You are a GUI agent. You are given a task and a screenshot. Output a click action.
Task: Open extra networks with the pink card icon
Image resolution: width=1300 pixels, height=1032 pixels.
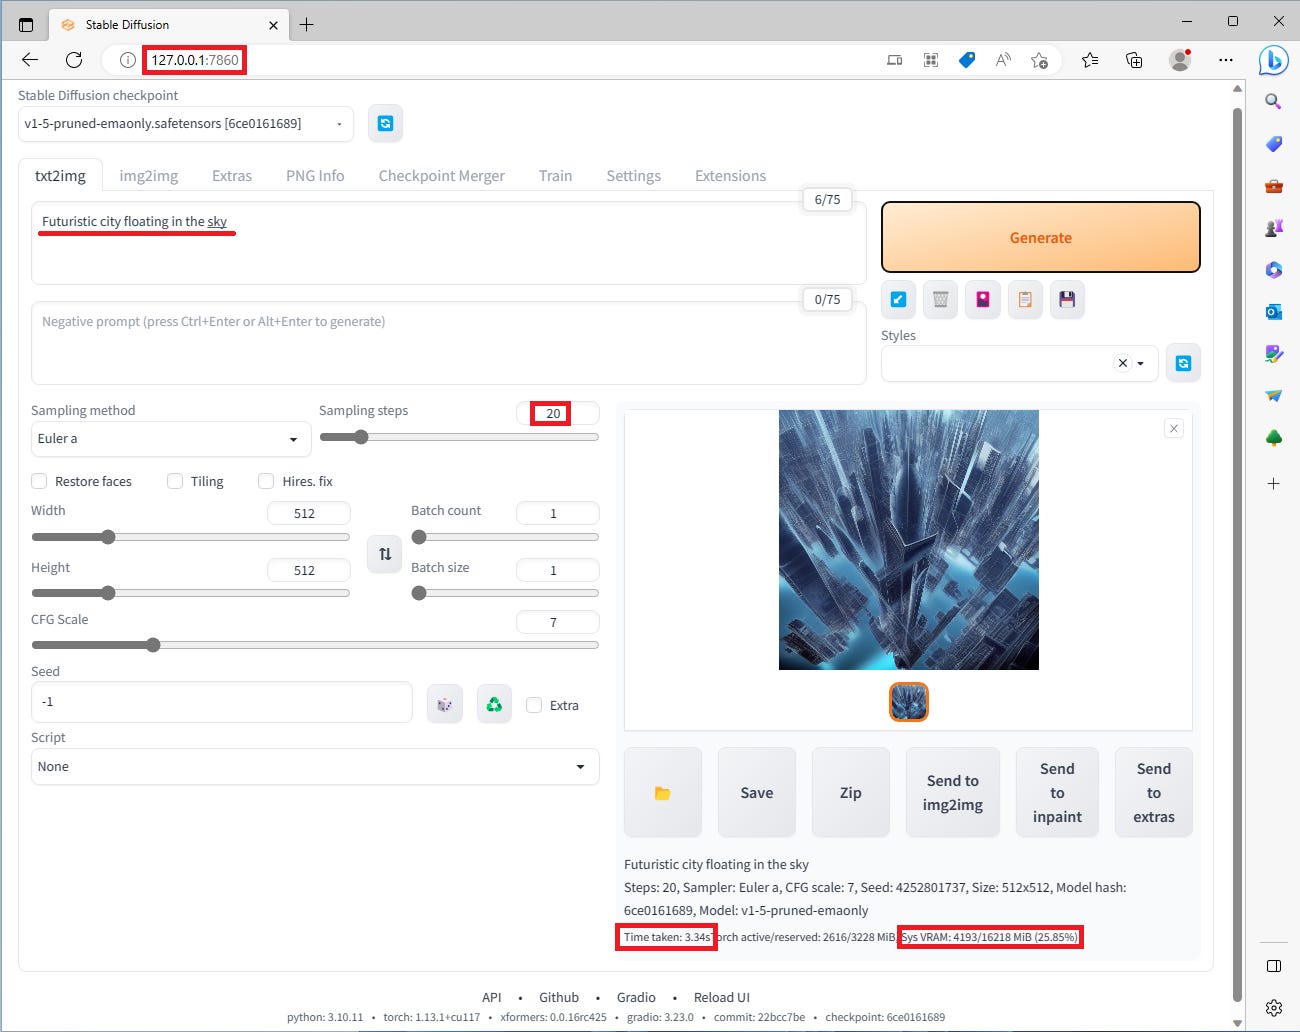(x=982, y=299)
